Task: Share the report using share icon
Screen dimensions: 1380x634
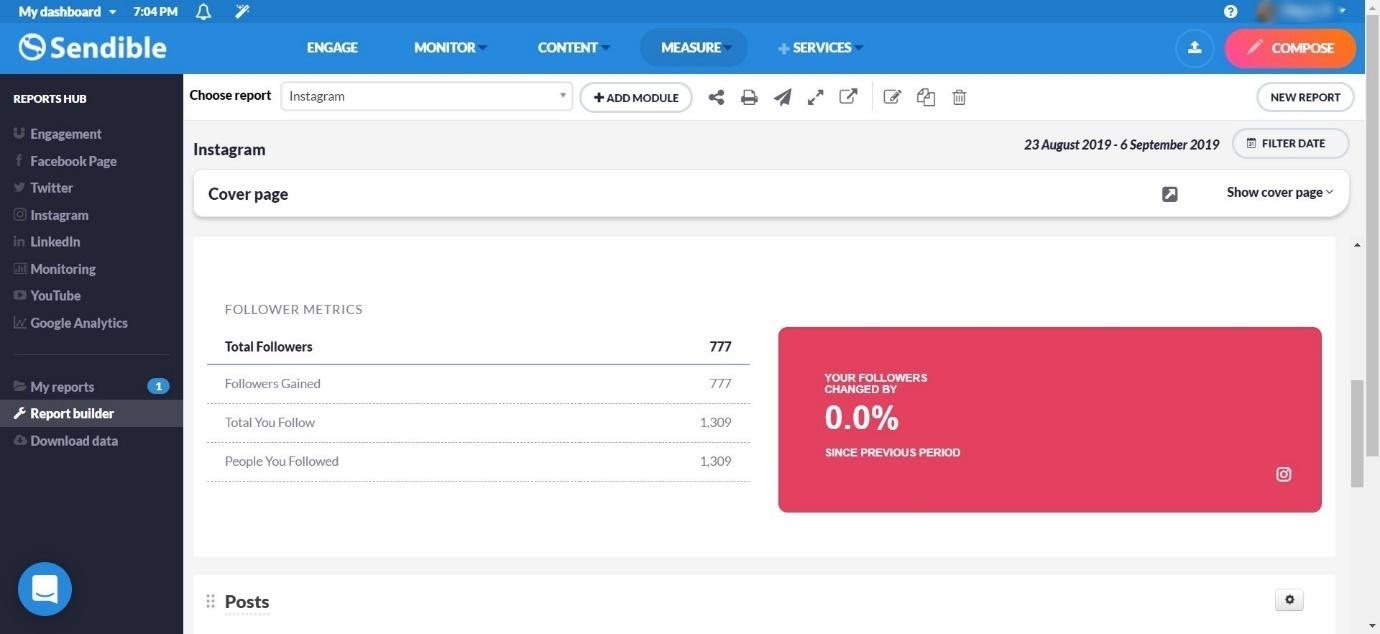Action: tap(716, 97)
